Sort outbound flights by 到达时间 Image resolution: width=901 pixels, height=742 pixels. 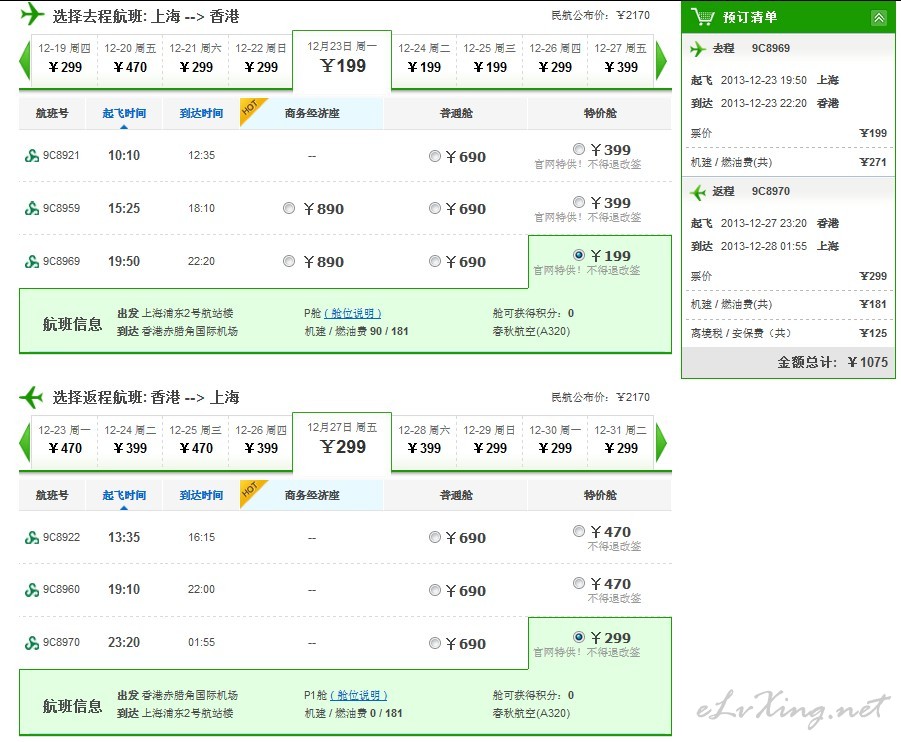201,113
